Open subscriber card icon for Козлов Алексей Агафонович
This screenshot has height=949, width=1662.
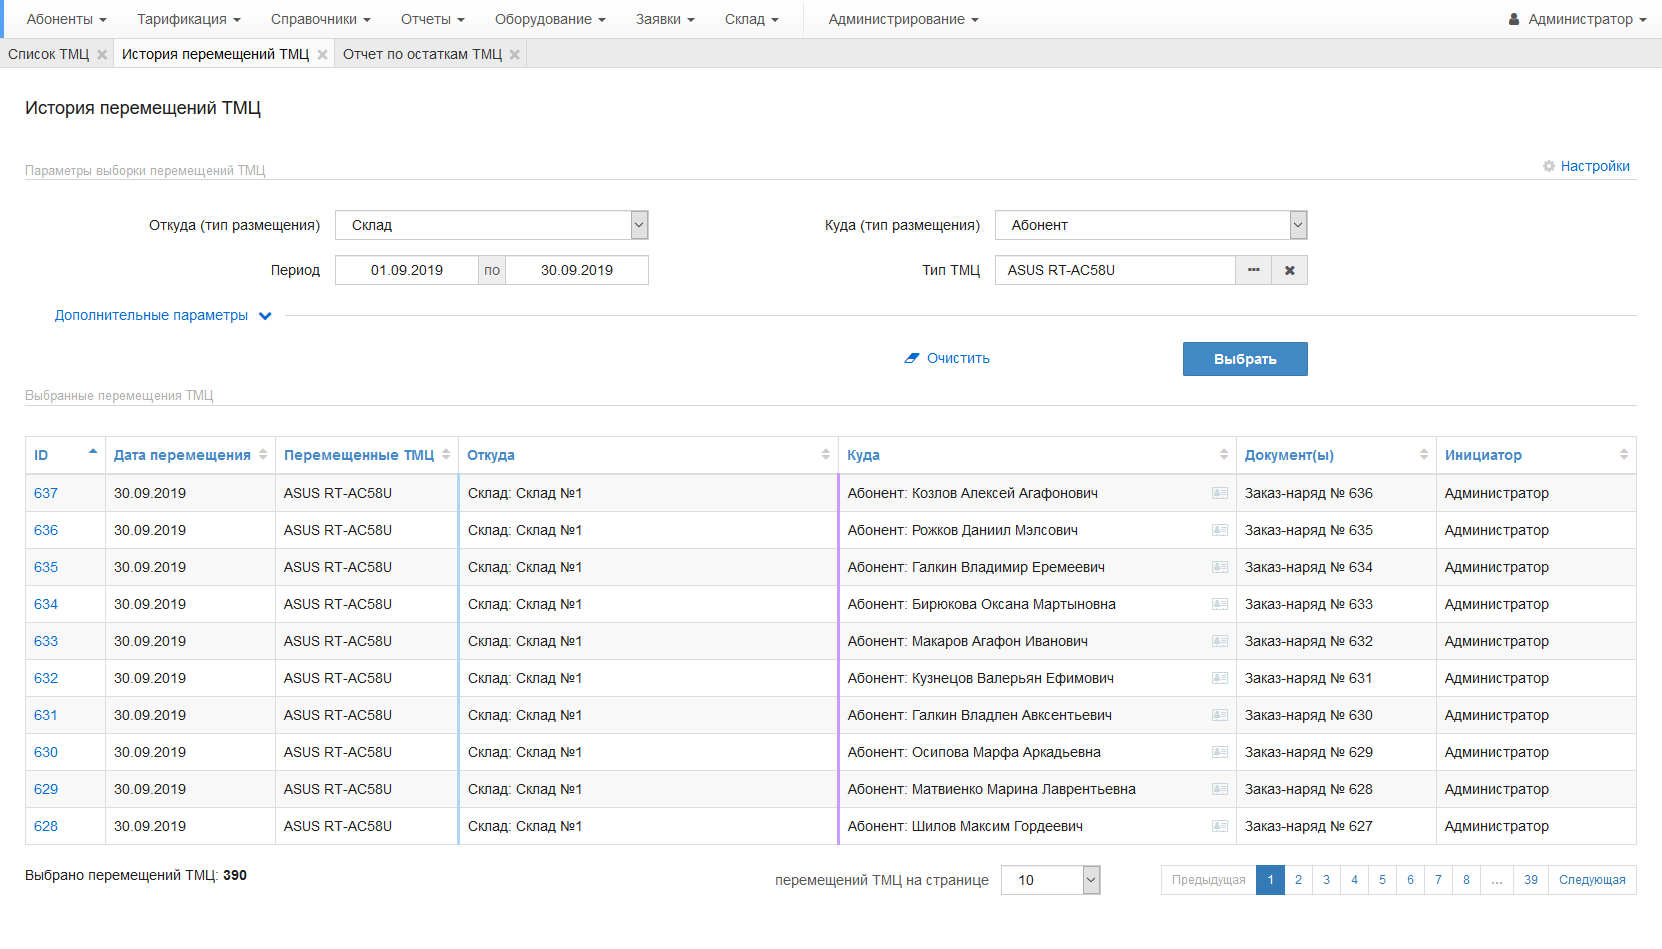click(1220, 493)
